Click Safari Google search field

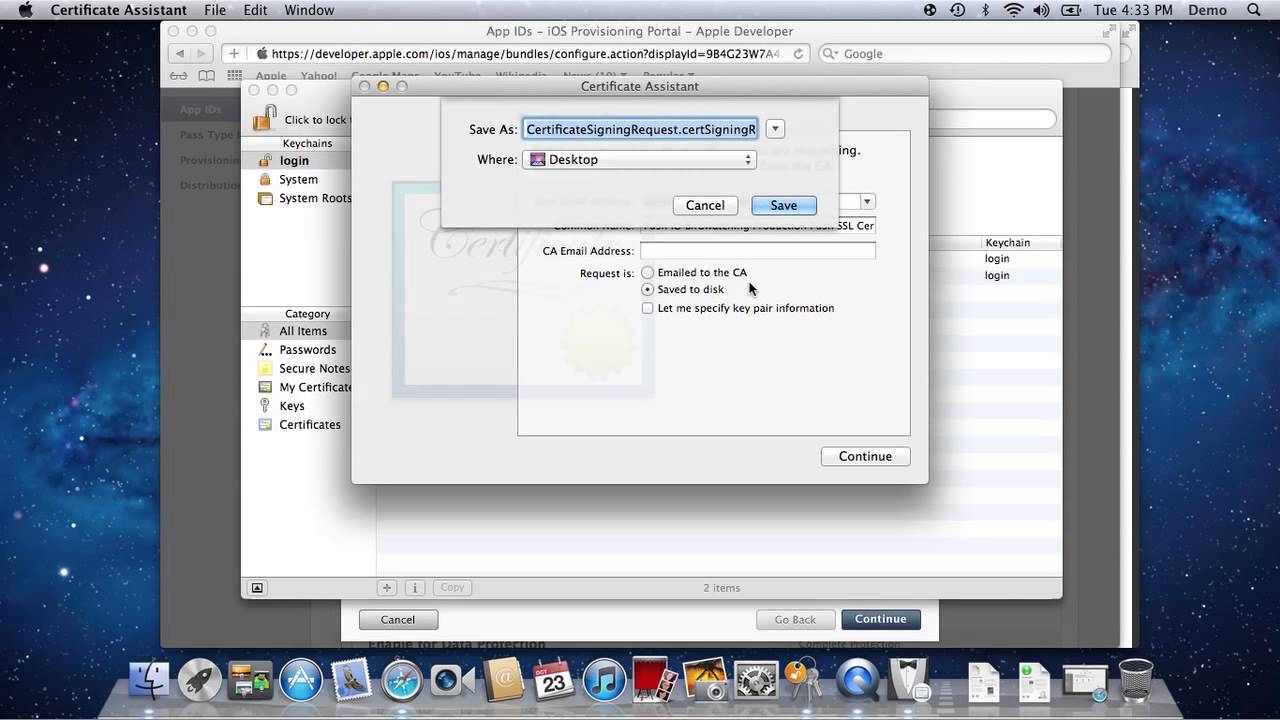coord(964,54)
